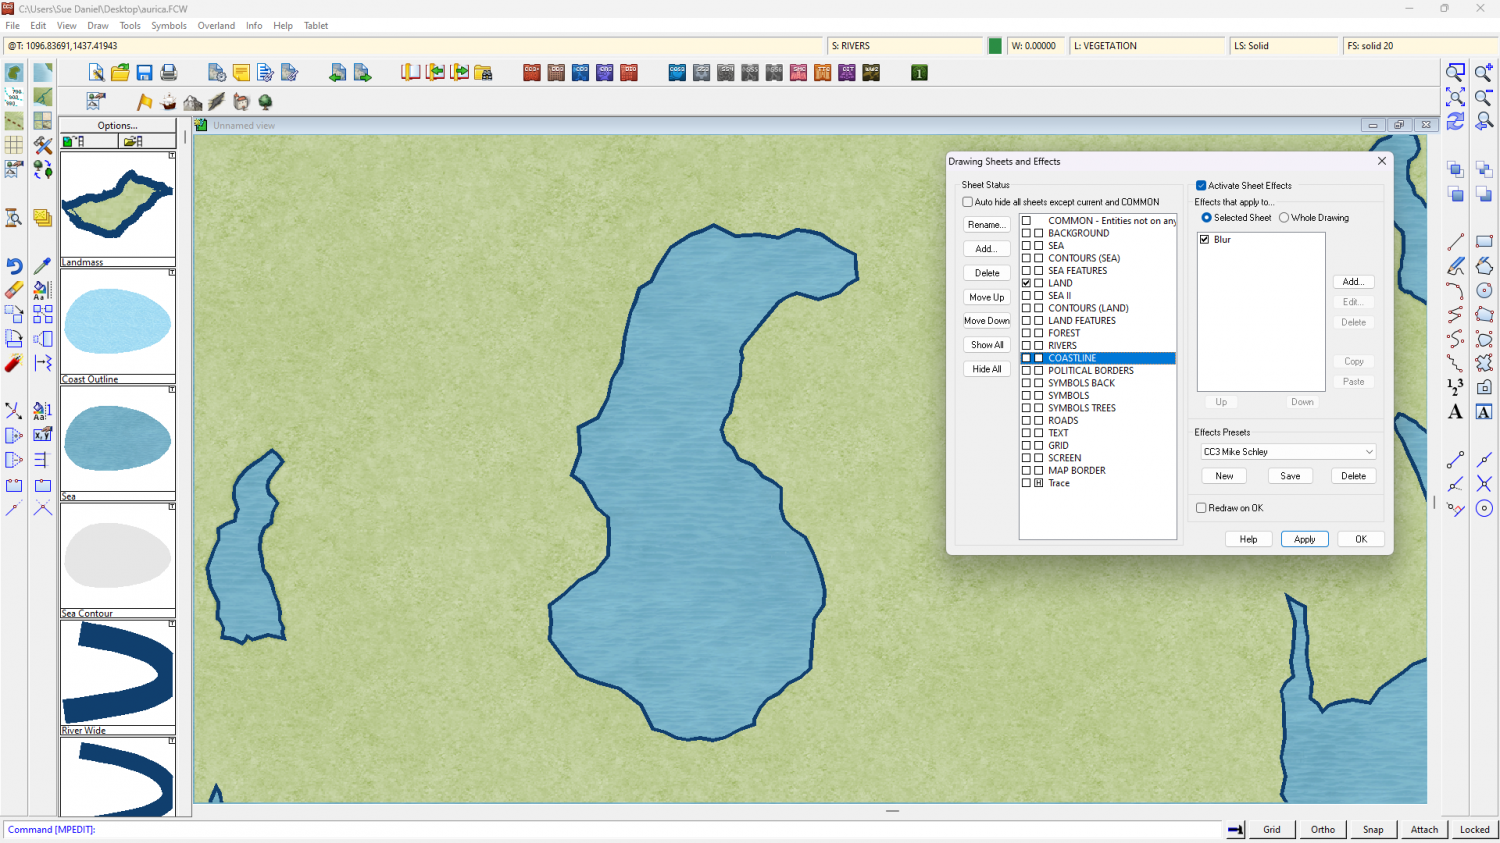The image size is (1500, 843).
Task: Click OK in Drawing Sheets dialog
Action: tap(1361, 539)
